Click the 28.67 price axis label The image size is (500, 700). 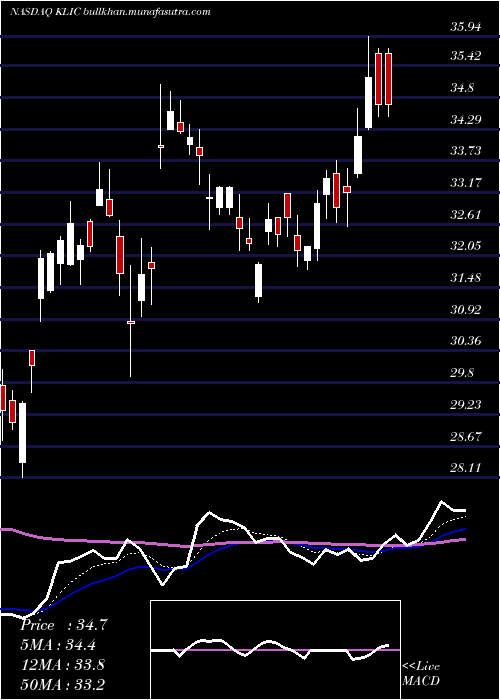pyautogui.click(x=466, y=436)
